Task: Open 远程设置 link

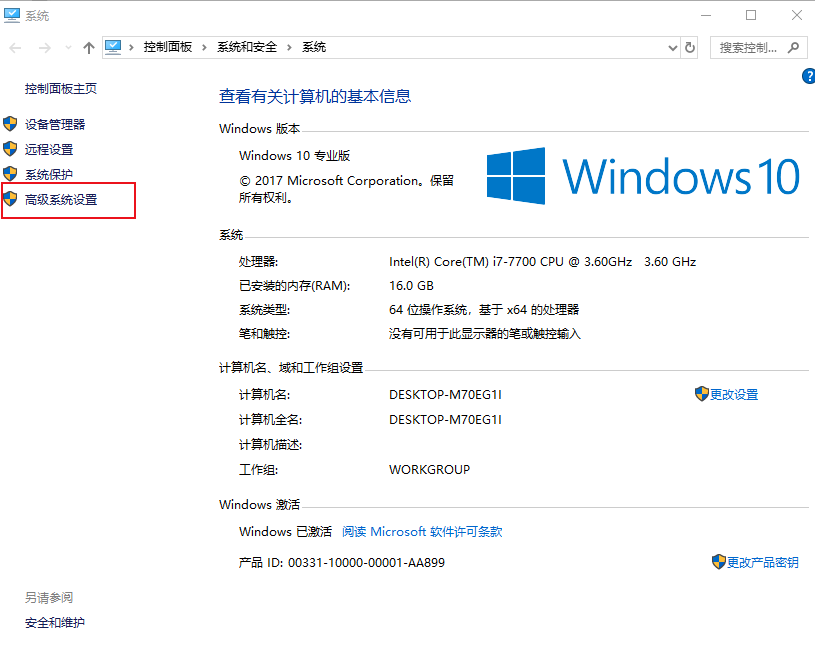Action: coord(49,150)
